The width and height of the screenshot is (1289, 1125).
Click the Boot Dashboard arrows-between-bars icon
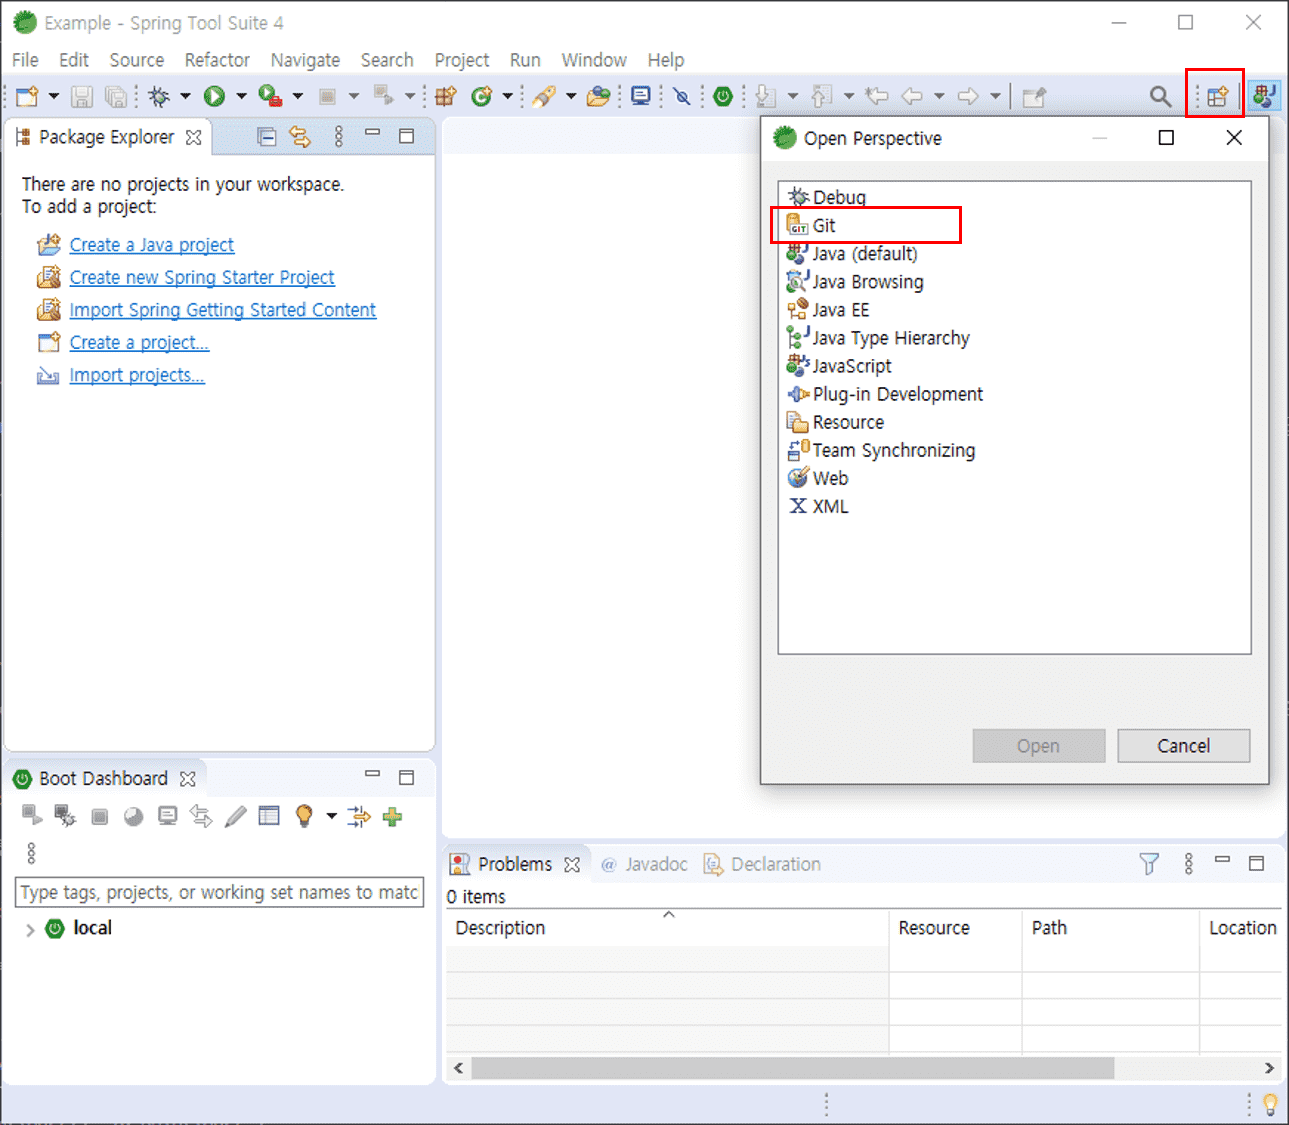pos(358,817)
